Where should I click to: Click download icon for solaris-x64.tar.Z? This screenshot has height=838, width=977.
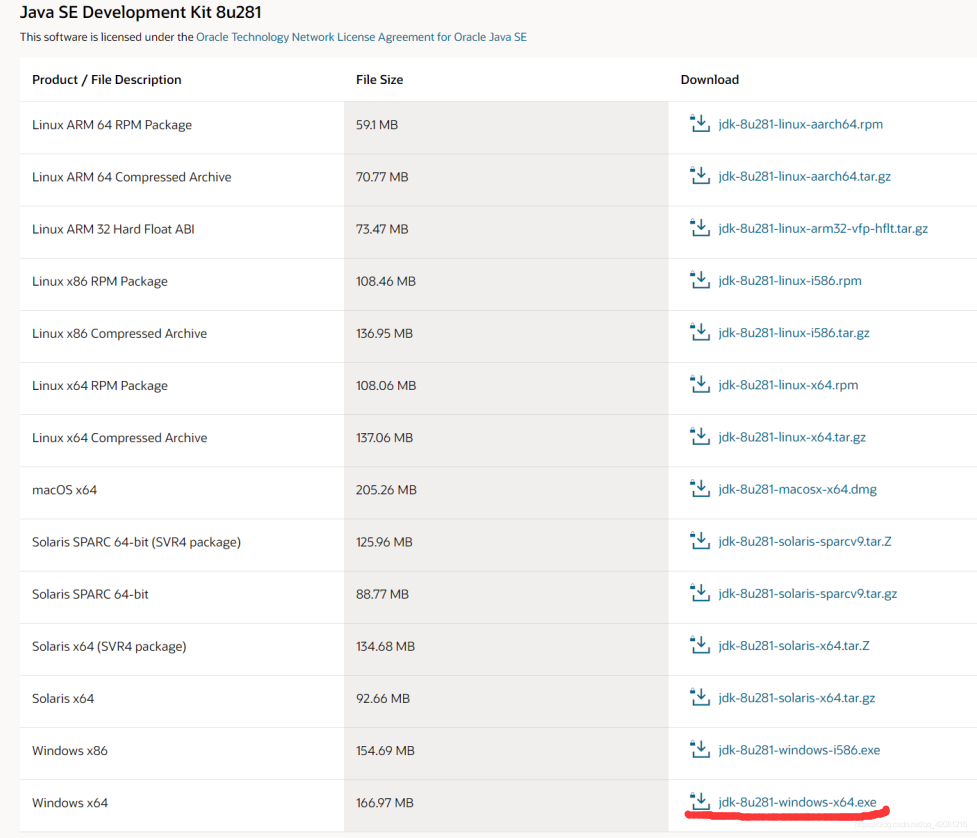pos(700,645)
